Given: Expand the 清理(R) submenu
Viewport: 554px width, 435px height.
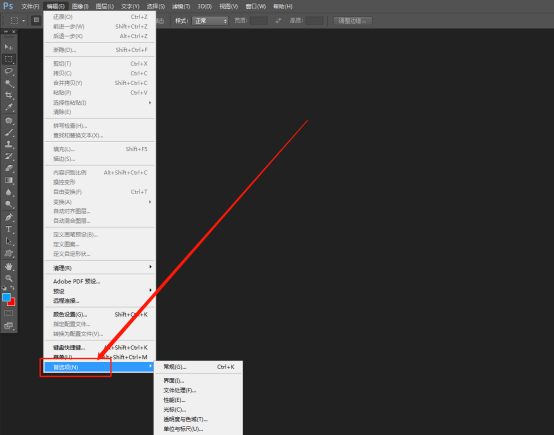Looking at the screenshot, I should point(100,268).
